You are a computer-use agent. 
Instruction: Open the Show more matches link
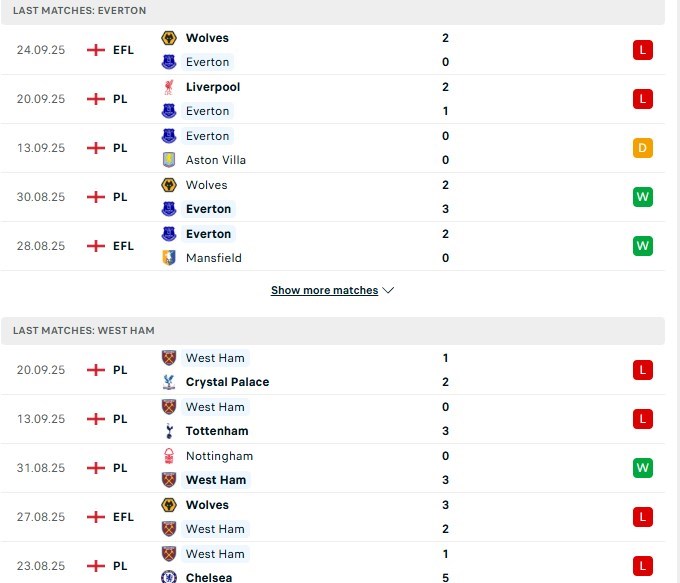tap(324, 291)
